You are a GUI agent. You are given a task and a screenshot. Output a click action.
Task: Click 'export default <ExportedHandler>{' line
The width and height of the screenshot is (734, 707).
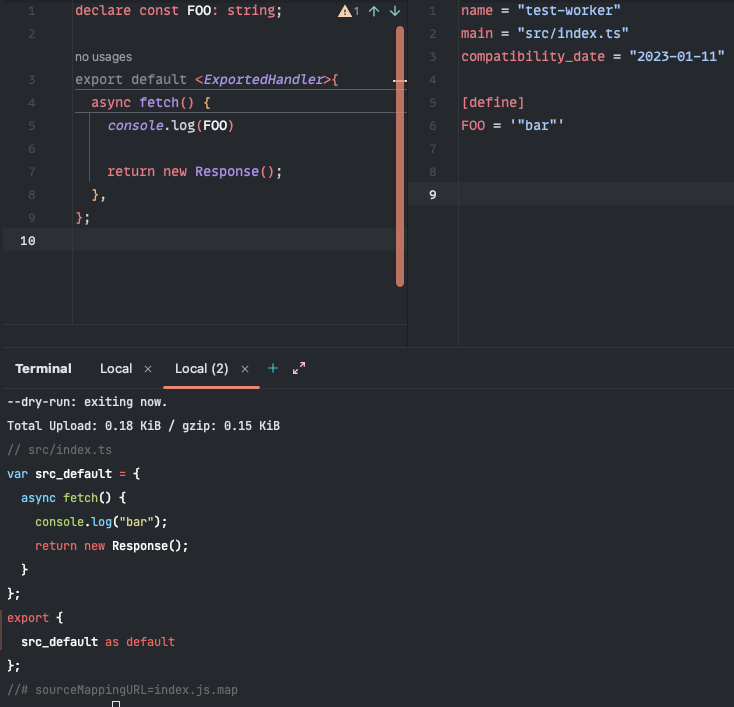point(206,80)
